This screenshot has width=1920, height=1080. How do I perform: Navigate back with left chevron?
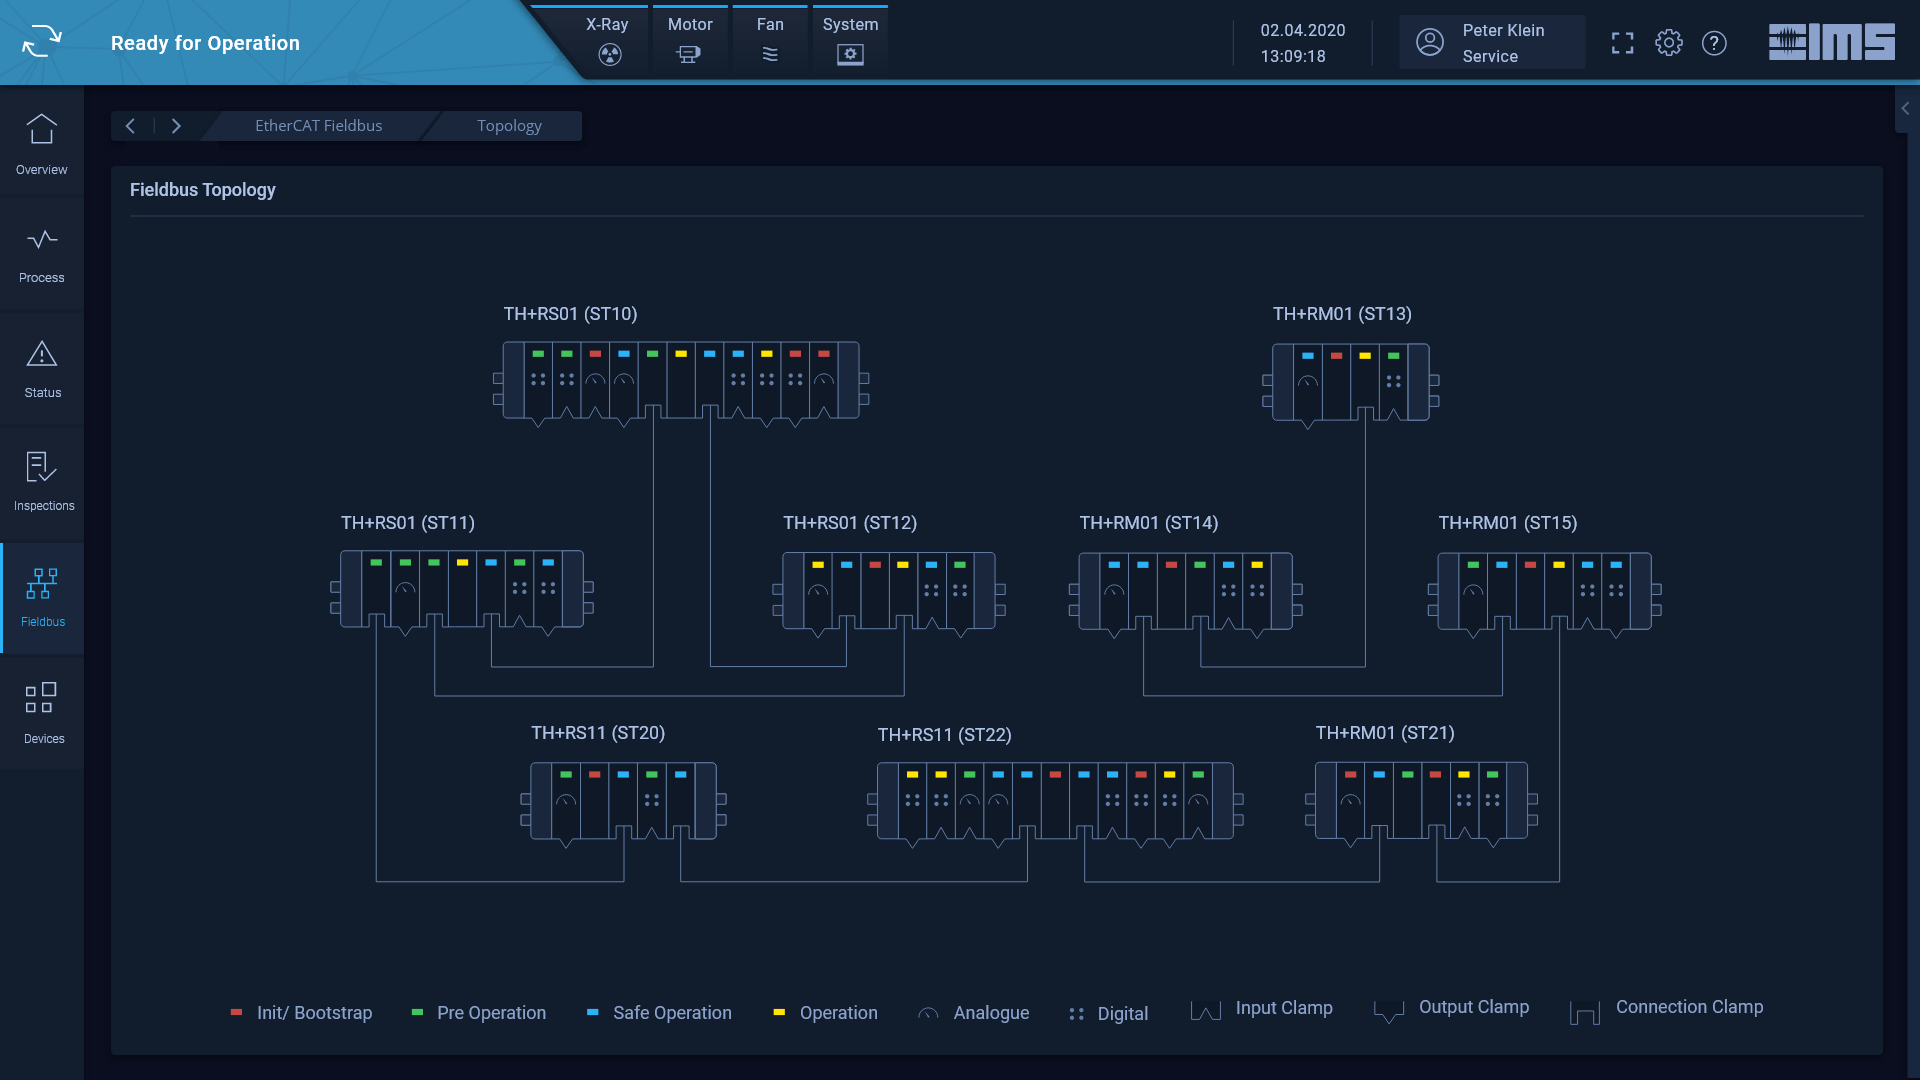click(130, 126)
